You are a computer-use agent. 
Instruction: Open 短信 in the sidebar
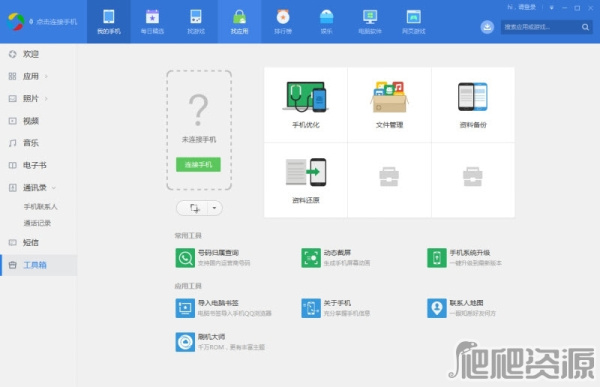click(38, 243)
